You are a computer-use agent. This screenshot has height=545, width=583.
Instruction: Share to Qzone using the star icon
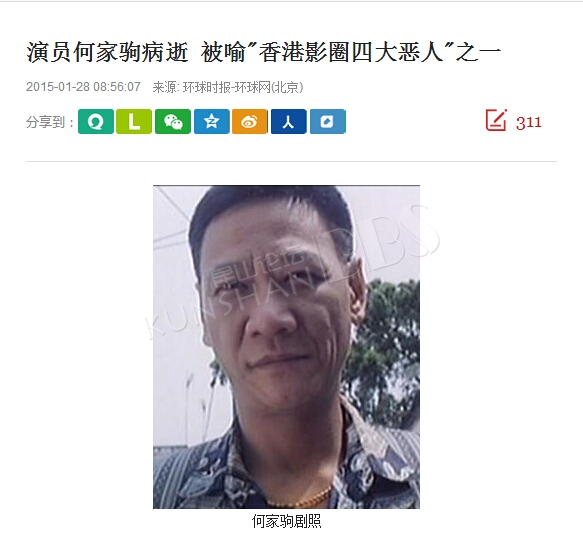(x=212, y=122)
